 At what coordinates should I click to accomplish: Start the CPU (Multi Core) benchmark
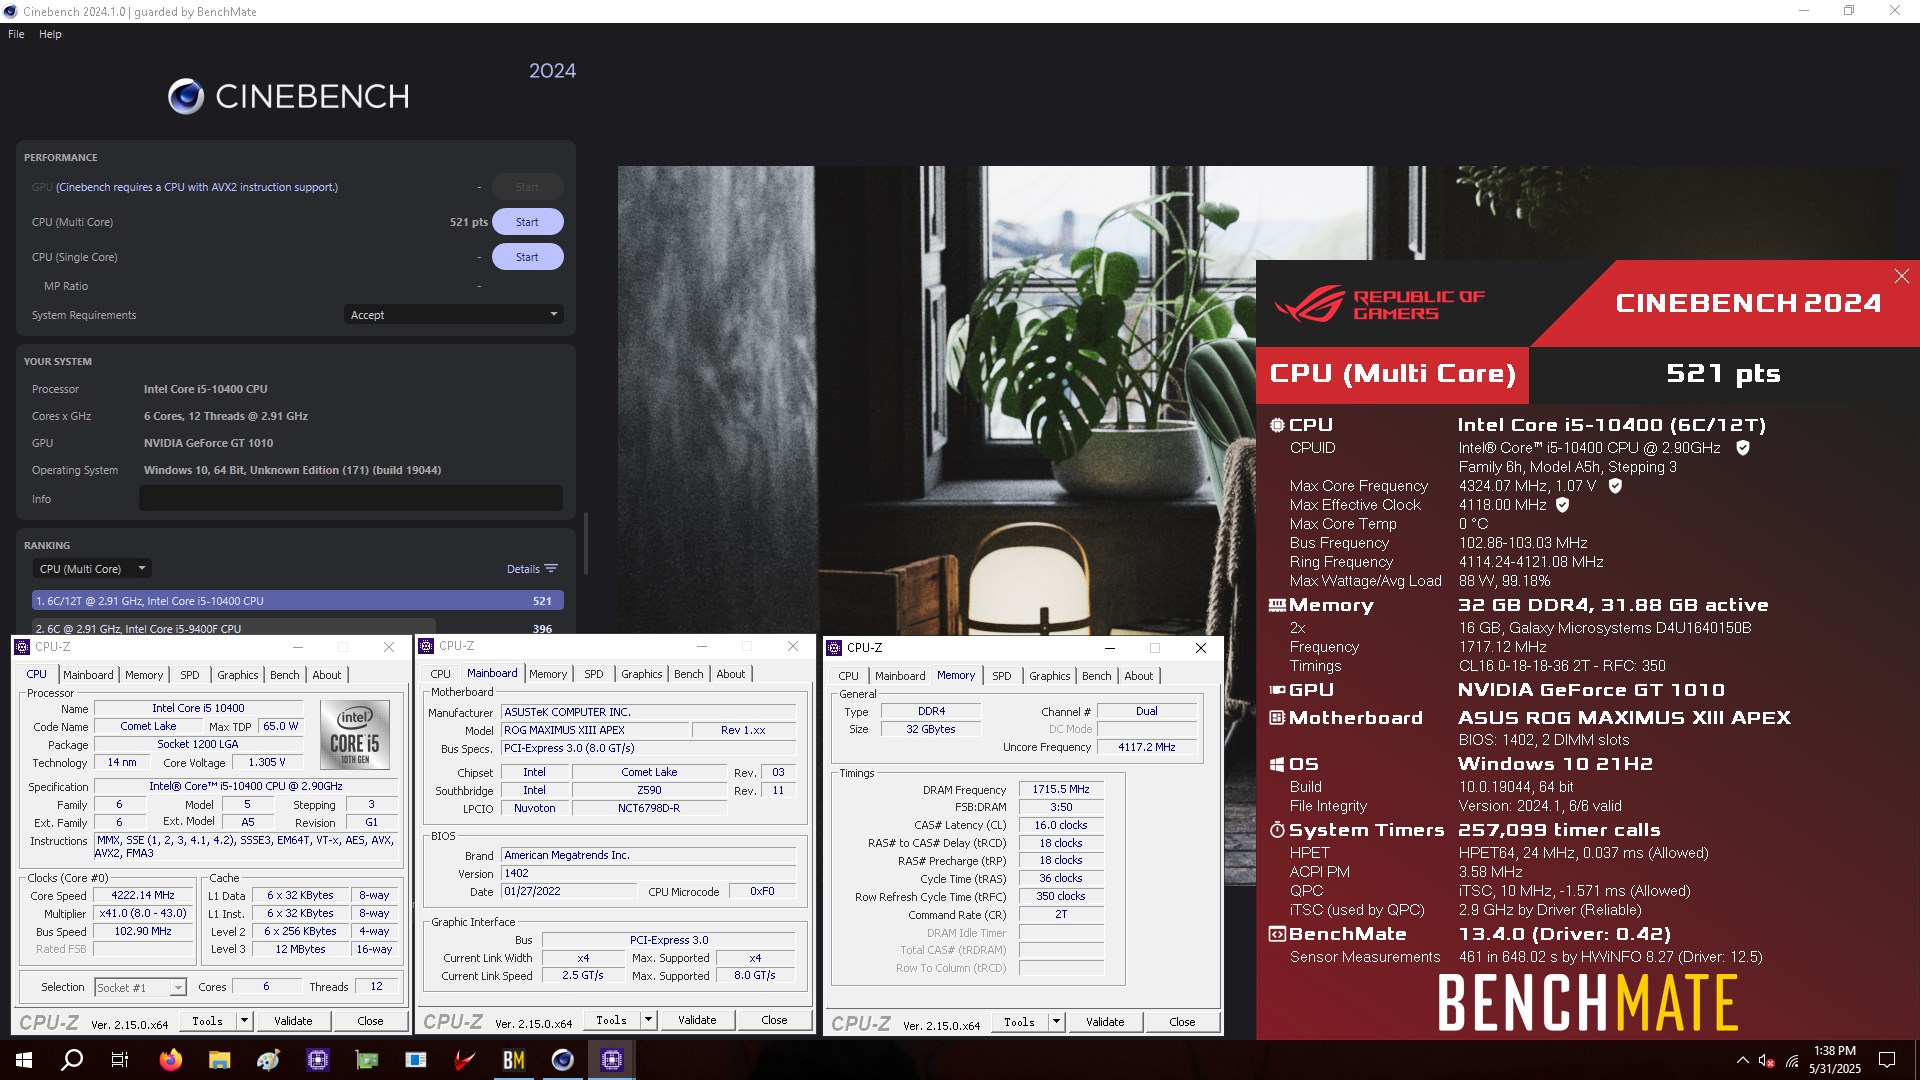tap(527, 222)
